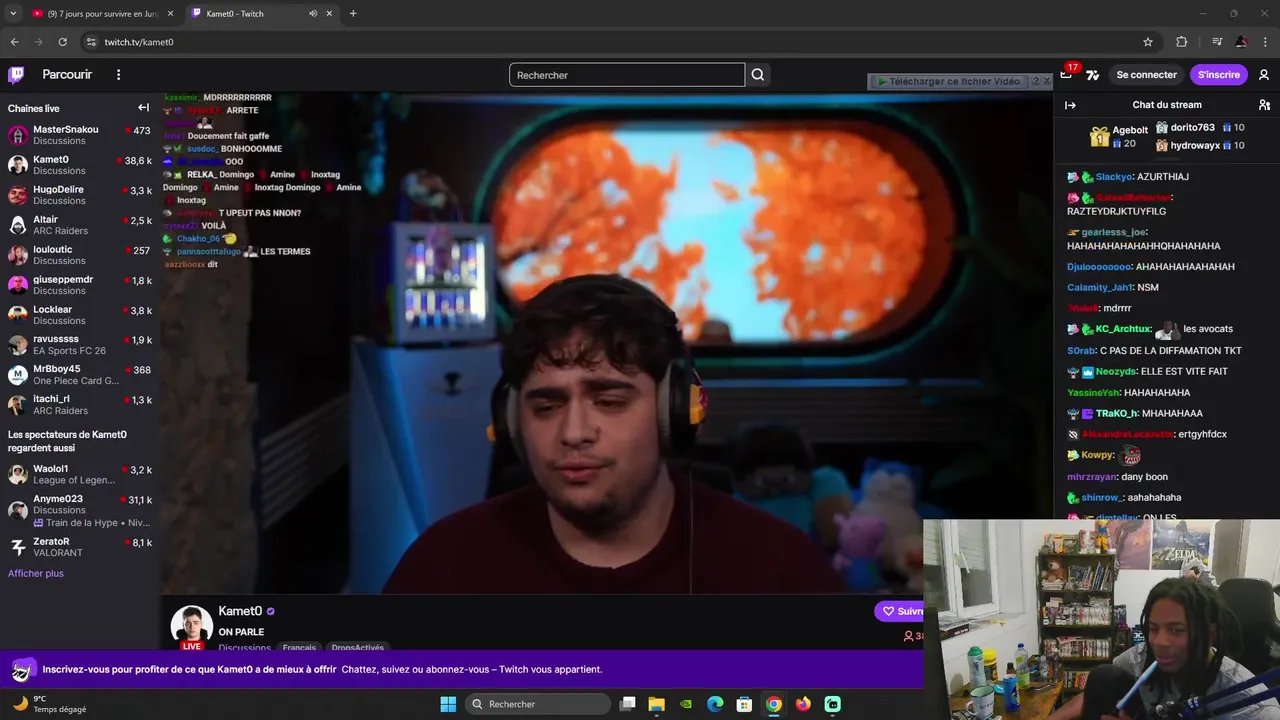Go back in Chrome
This screenshot has width=1280, height=720.
tap(14, 42)
